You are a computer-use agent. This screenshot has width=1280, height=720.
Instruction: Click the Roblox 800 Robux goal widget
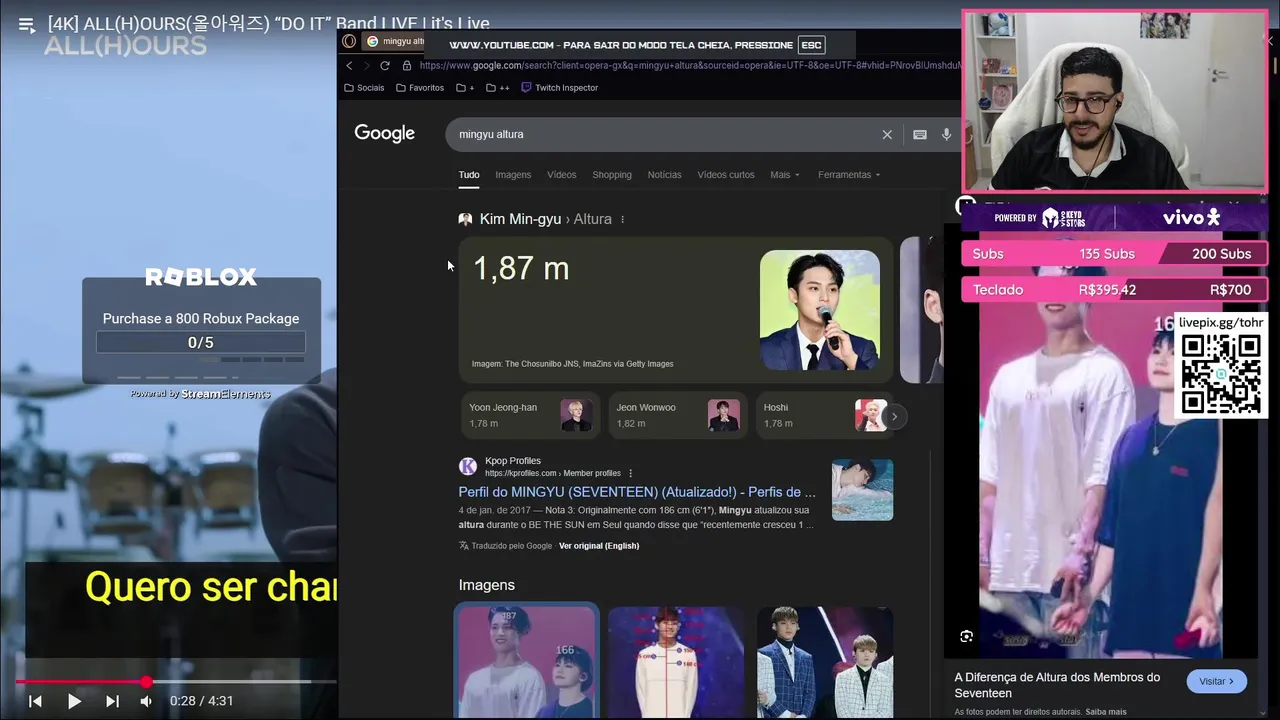click(x=201, y=331)
